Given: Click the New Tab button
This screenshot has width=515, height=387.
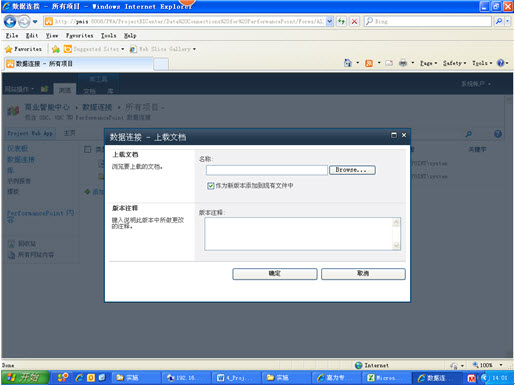Looking at the screenshot, I should pos(161,64).
